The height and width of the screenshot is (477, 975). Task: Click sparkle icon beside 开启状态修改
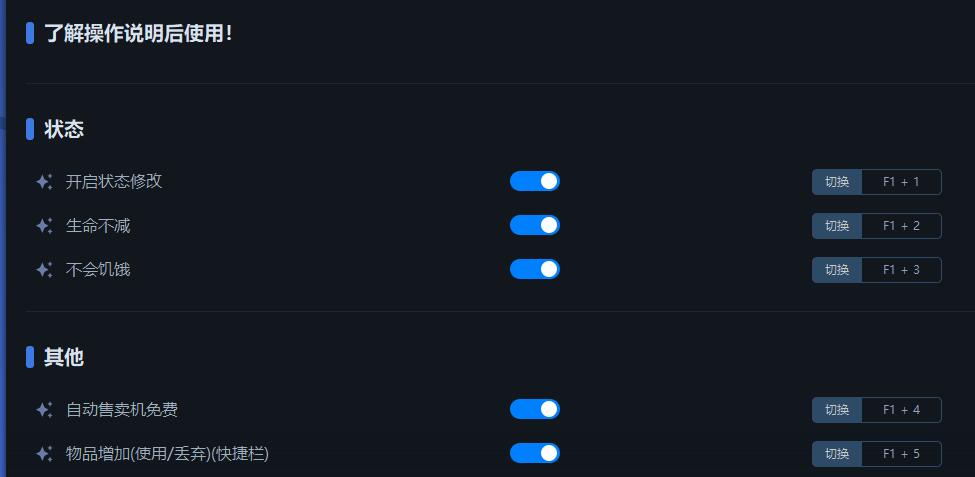coord(44,182)
